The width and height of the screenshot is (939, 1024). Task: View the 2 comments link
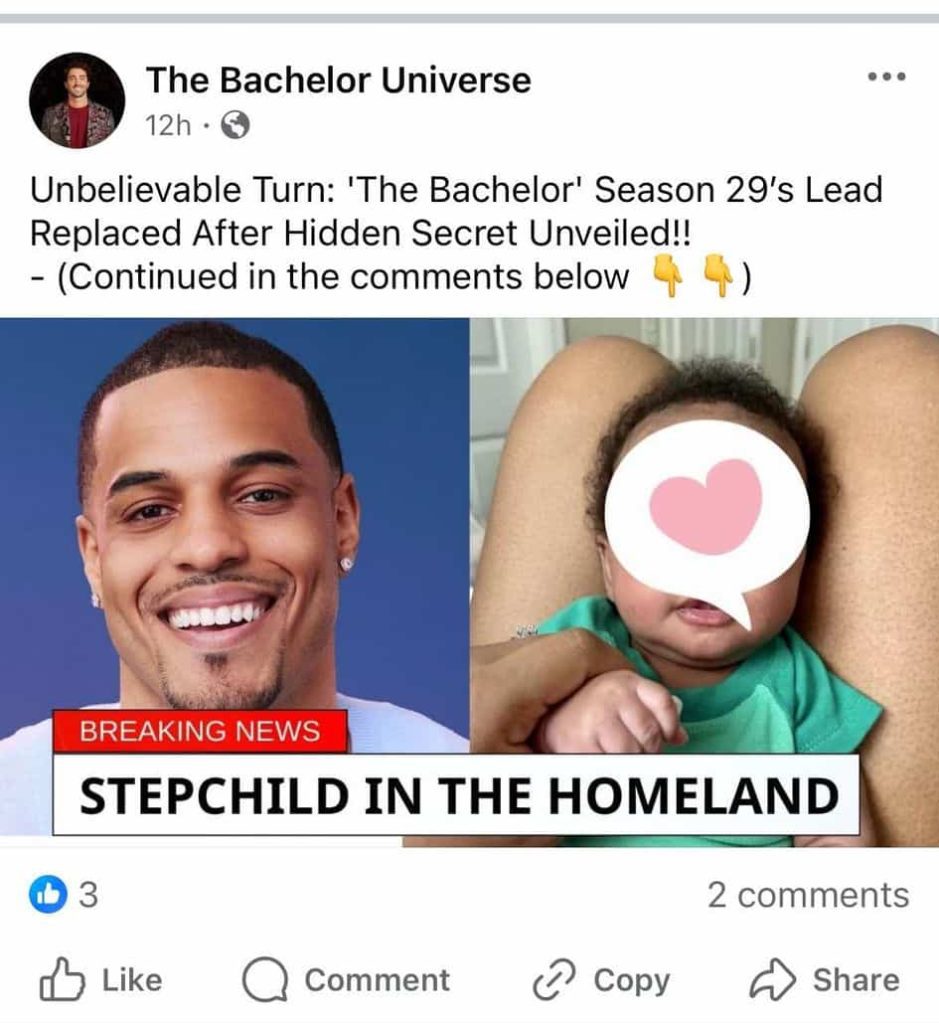click(x=808, y=895)
